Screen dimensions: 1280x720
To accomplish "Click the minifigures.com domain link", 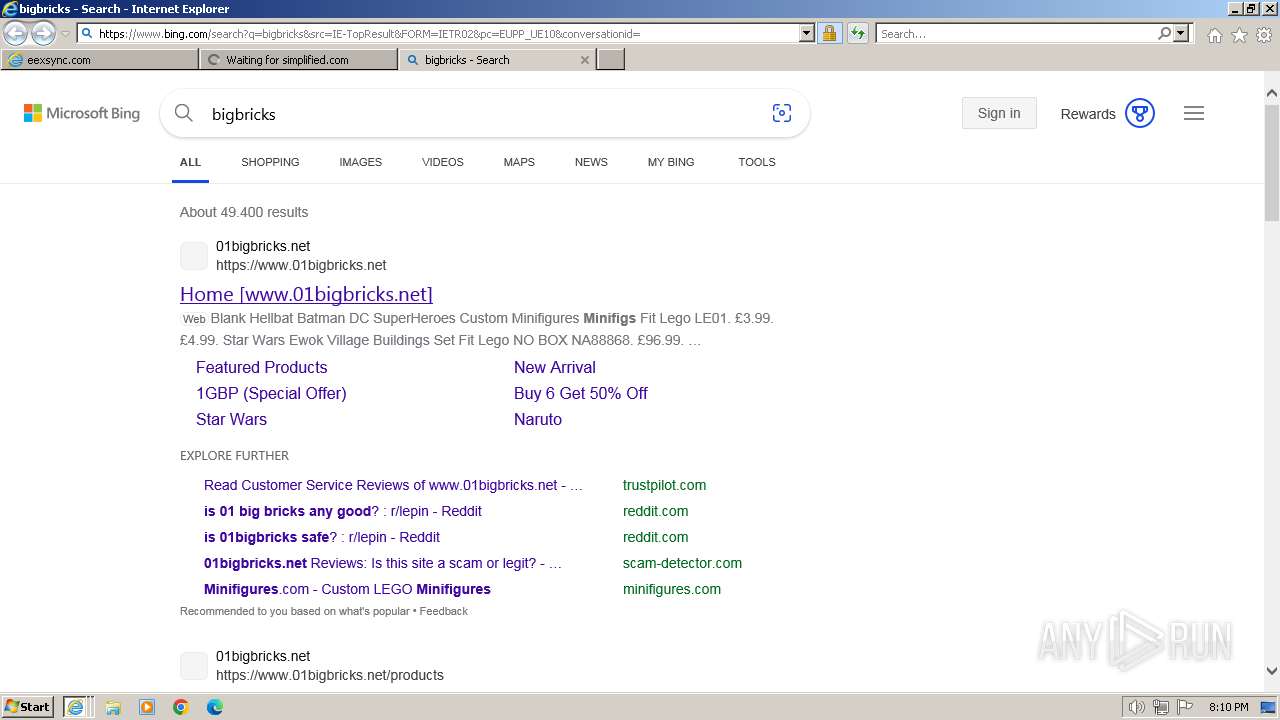I will (672, 589).
